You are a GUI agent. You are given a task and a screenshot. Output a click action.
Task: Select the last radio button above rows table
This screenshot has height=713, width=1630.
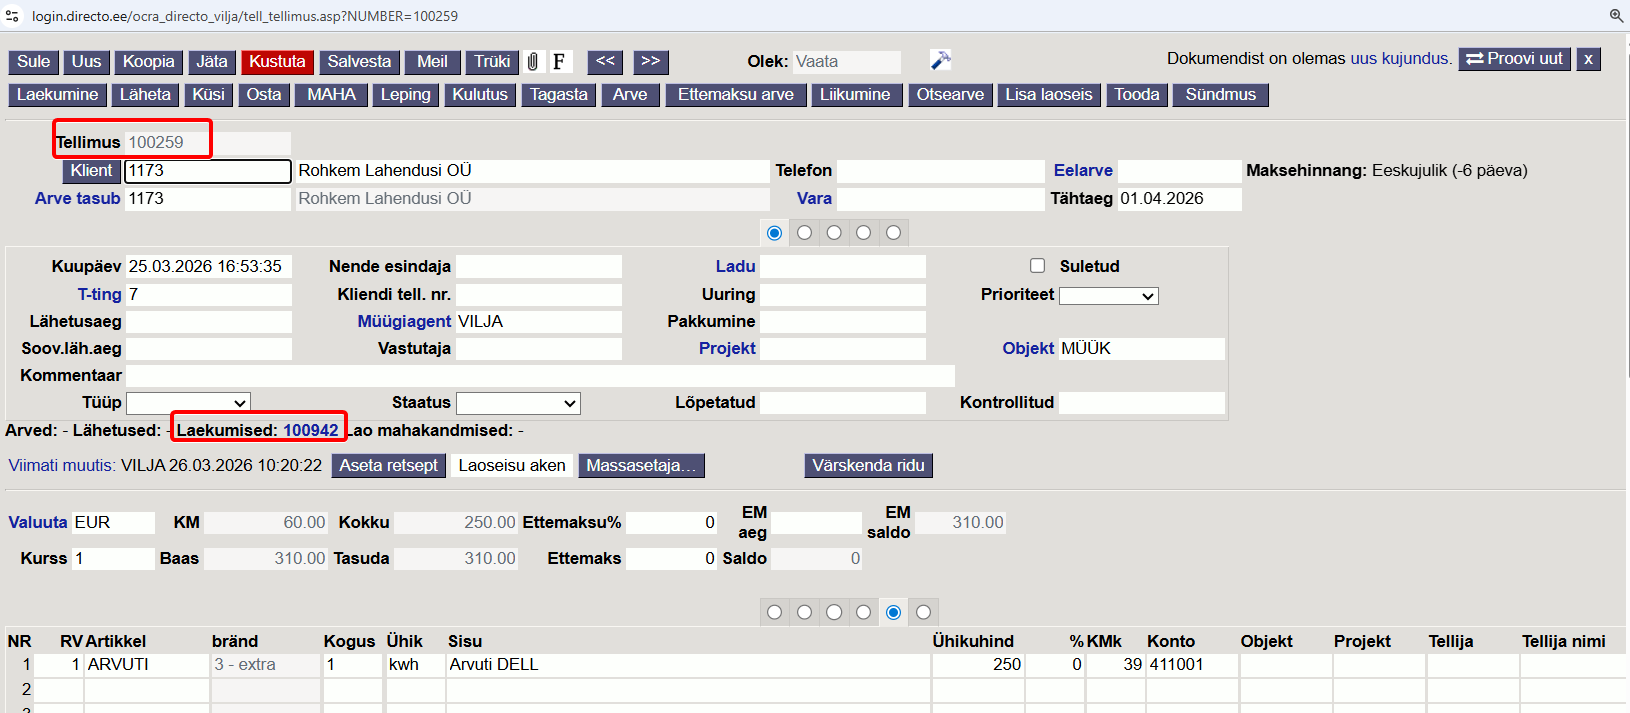(923, 612)
